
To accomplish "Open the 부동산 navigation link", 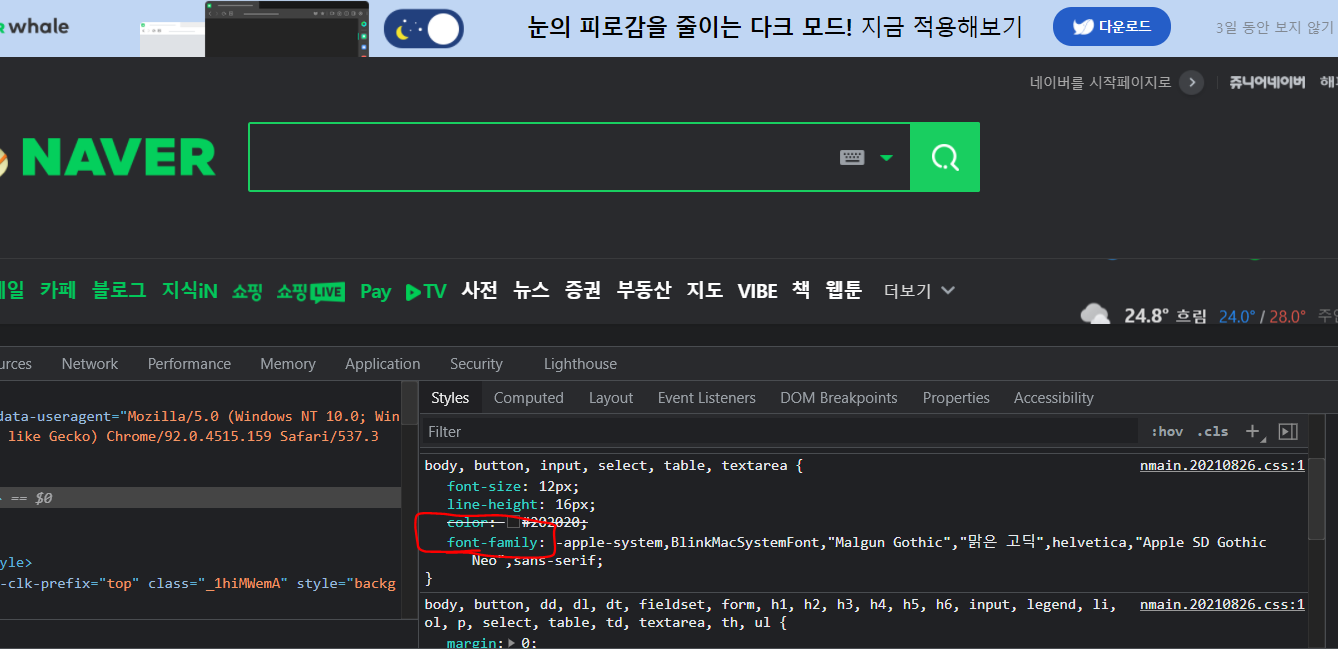I will (644, 290).
